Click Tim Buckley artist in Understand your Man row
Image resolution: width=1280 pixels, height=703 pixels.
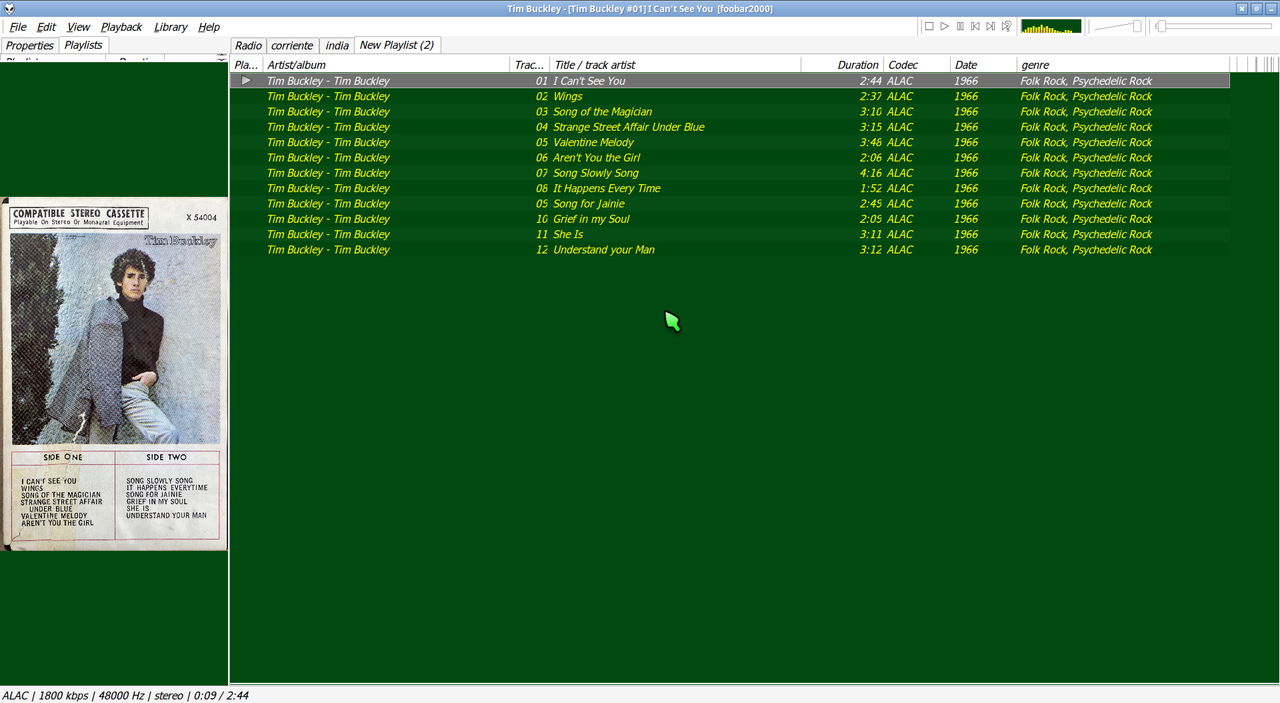click(328, 250)
